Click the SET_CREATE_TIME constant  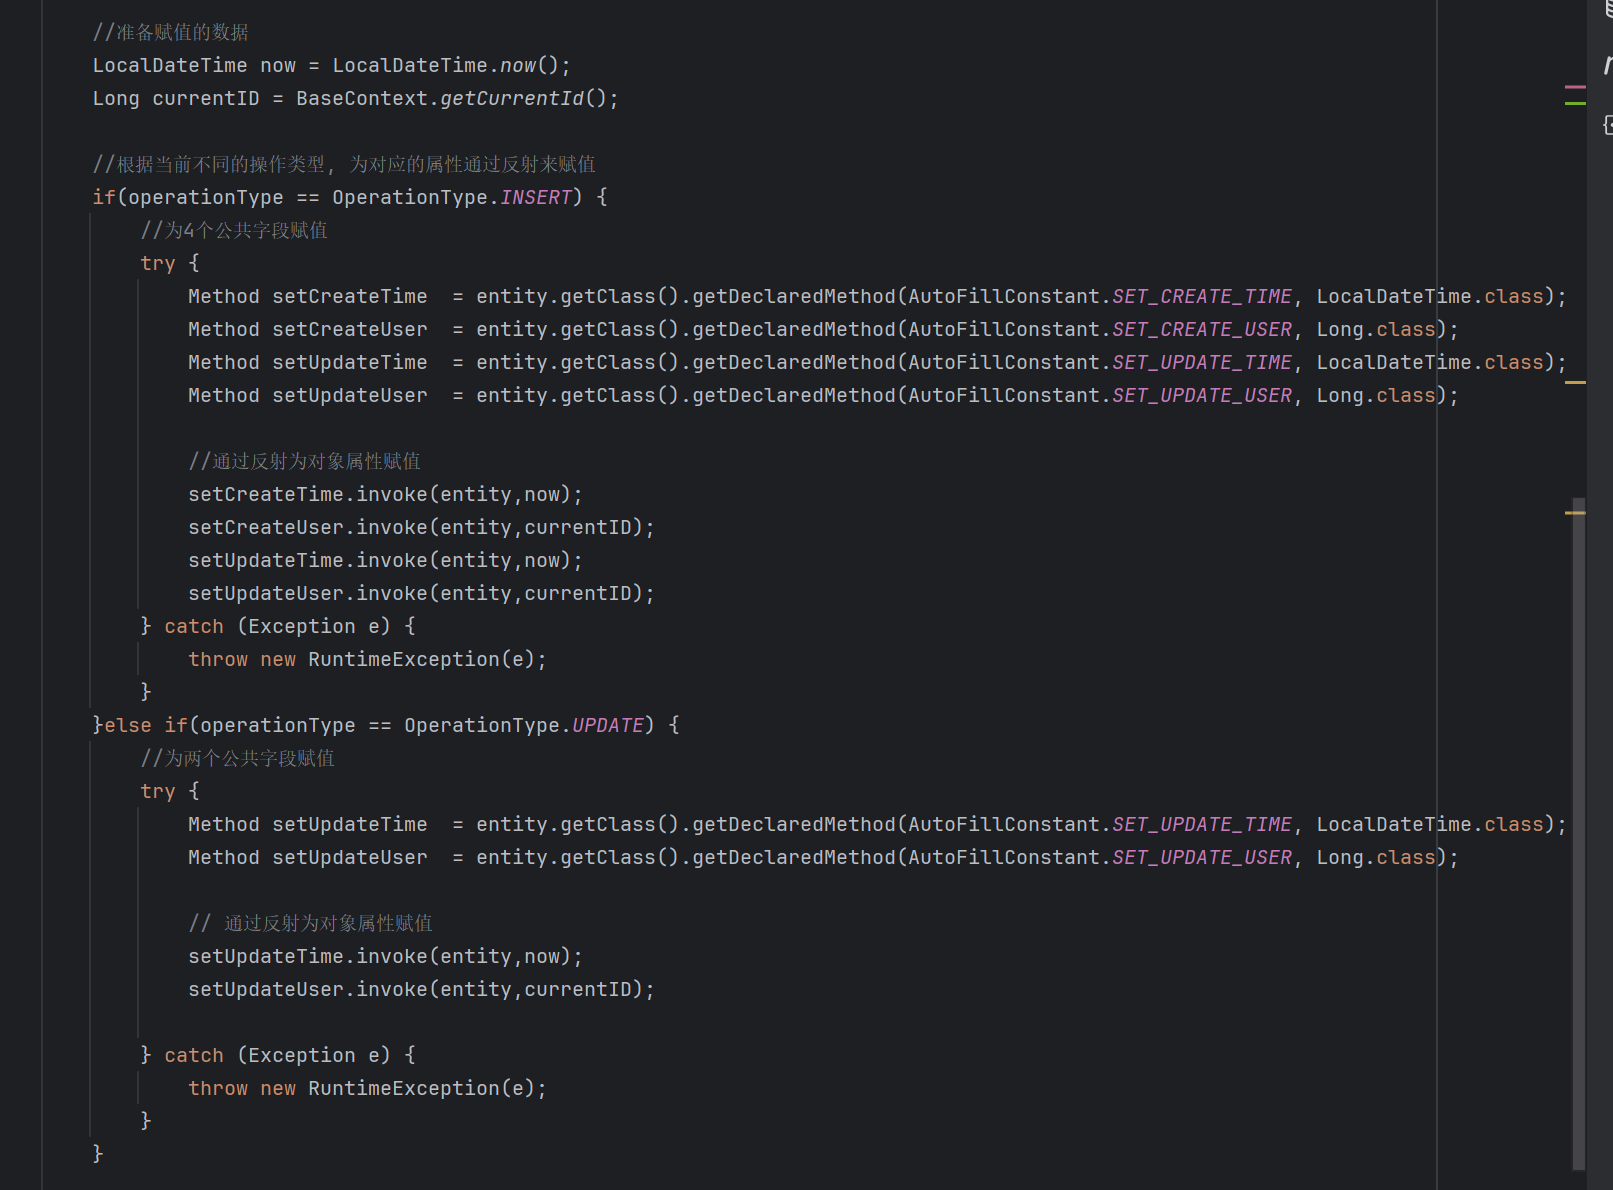1202,296
